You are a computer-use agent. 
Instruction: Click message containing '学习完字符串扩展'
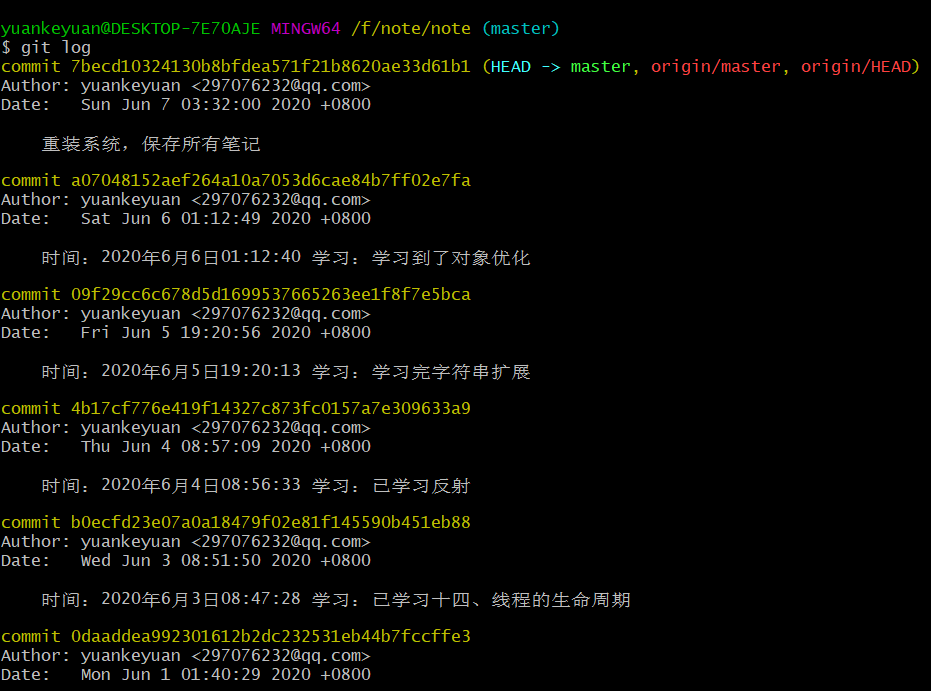[286, 372]
